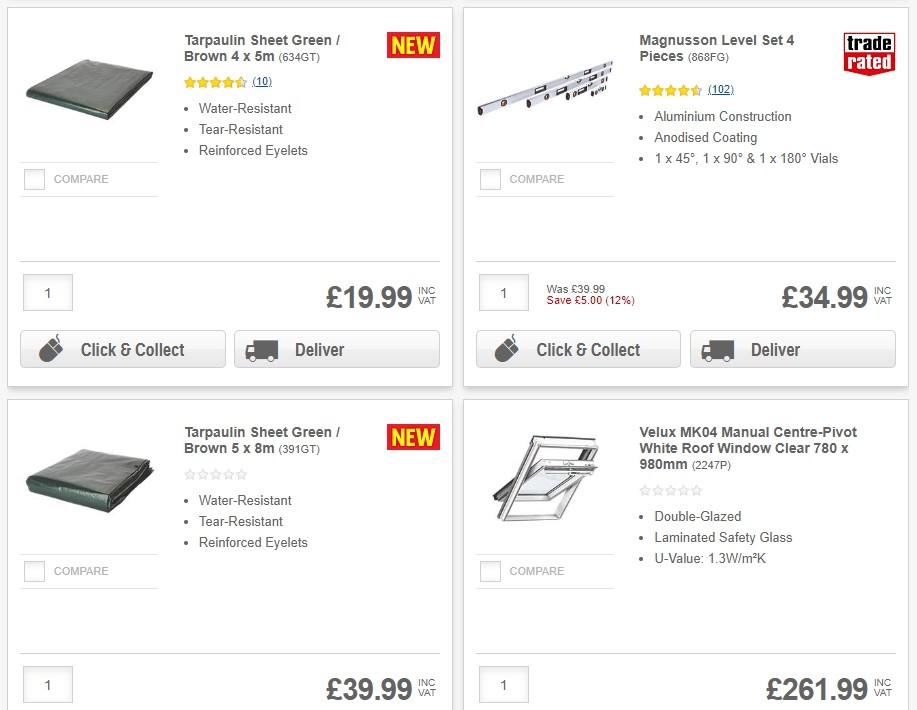Enable COMPARE for Magnusson Level Set
Viewport: 917px width, 710px height.
[x=490, y=179]
